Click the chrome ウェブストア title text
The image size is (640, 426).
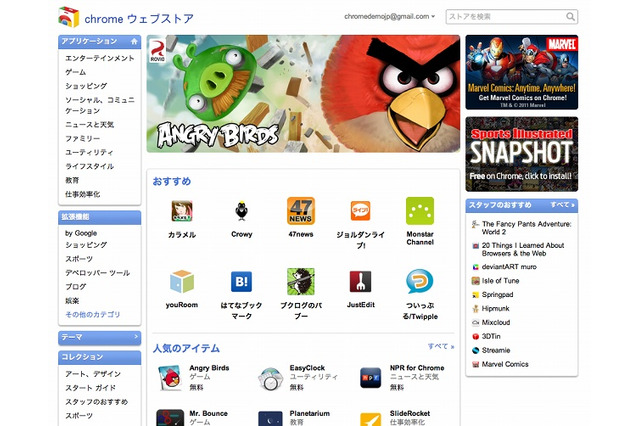click(x=139, y=19)
